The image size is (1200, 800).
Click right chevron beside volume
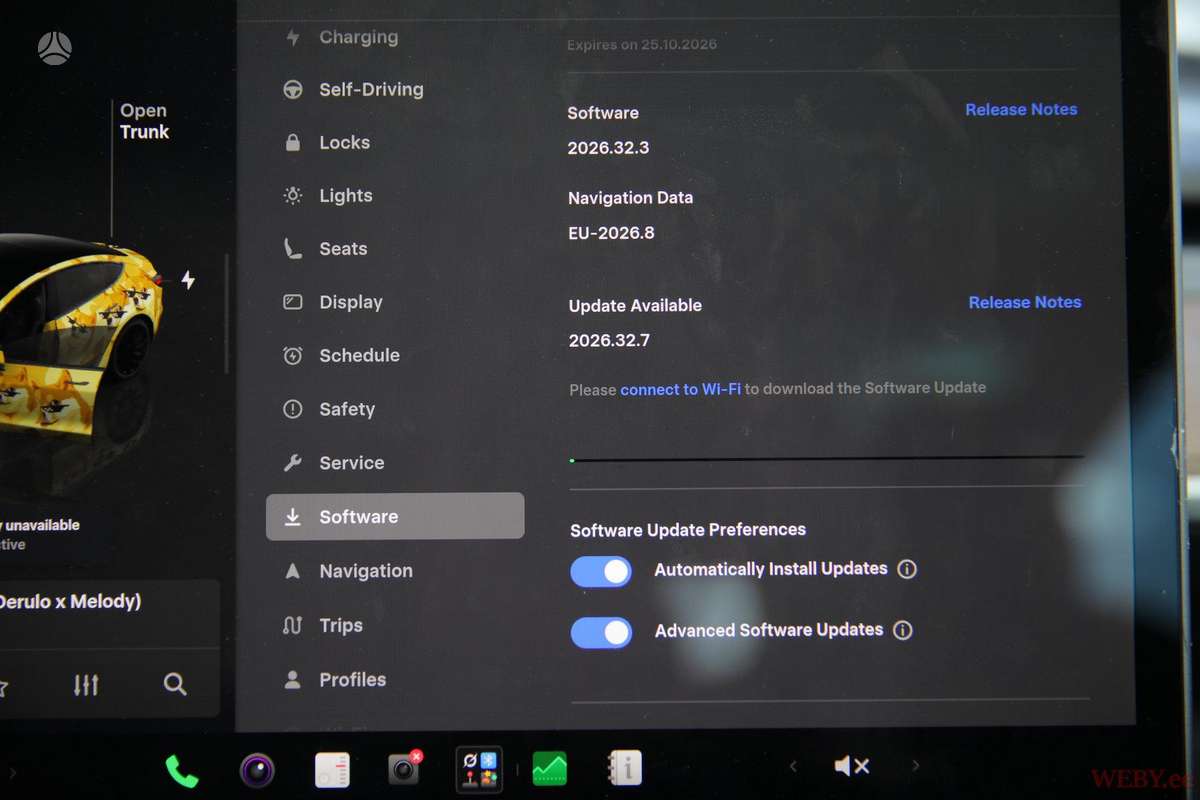pos(915,766)
